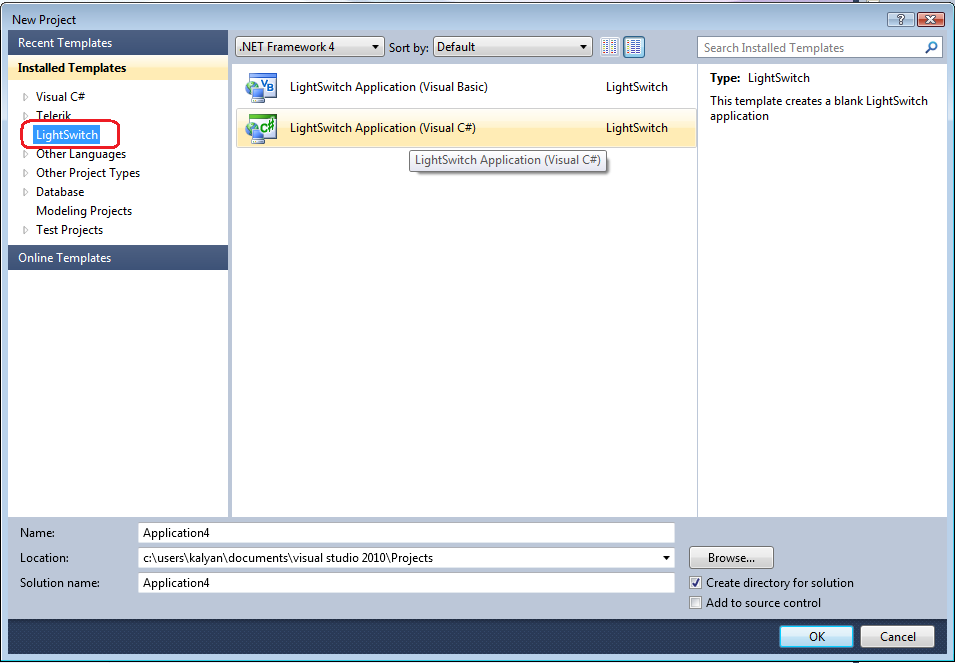Click the Solution name field

pos(406,583)
